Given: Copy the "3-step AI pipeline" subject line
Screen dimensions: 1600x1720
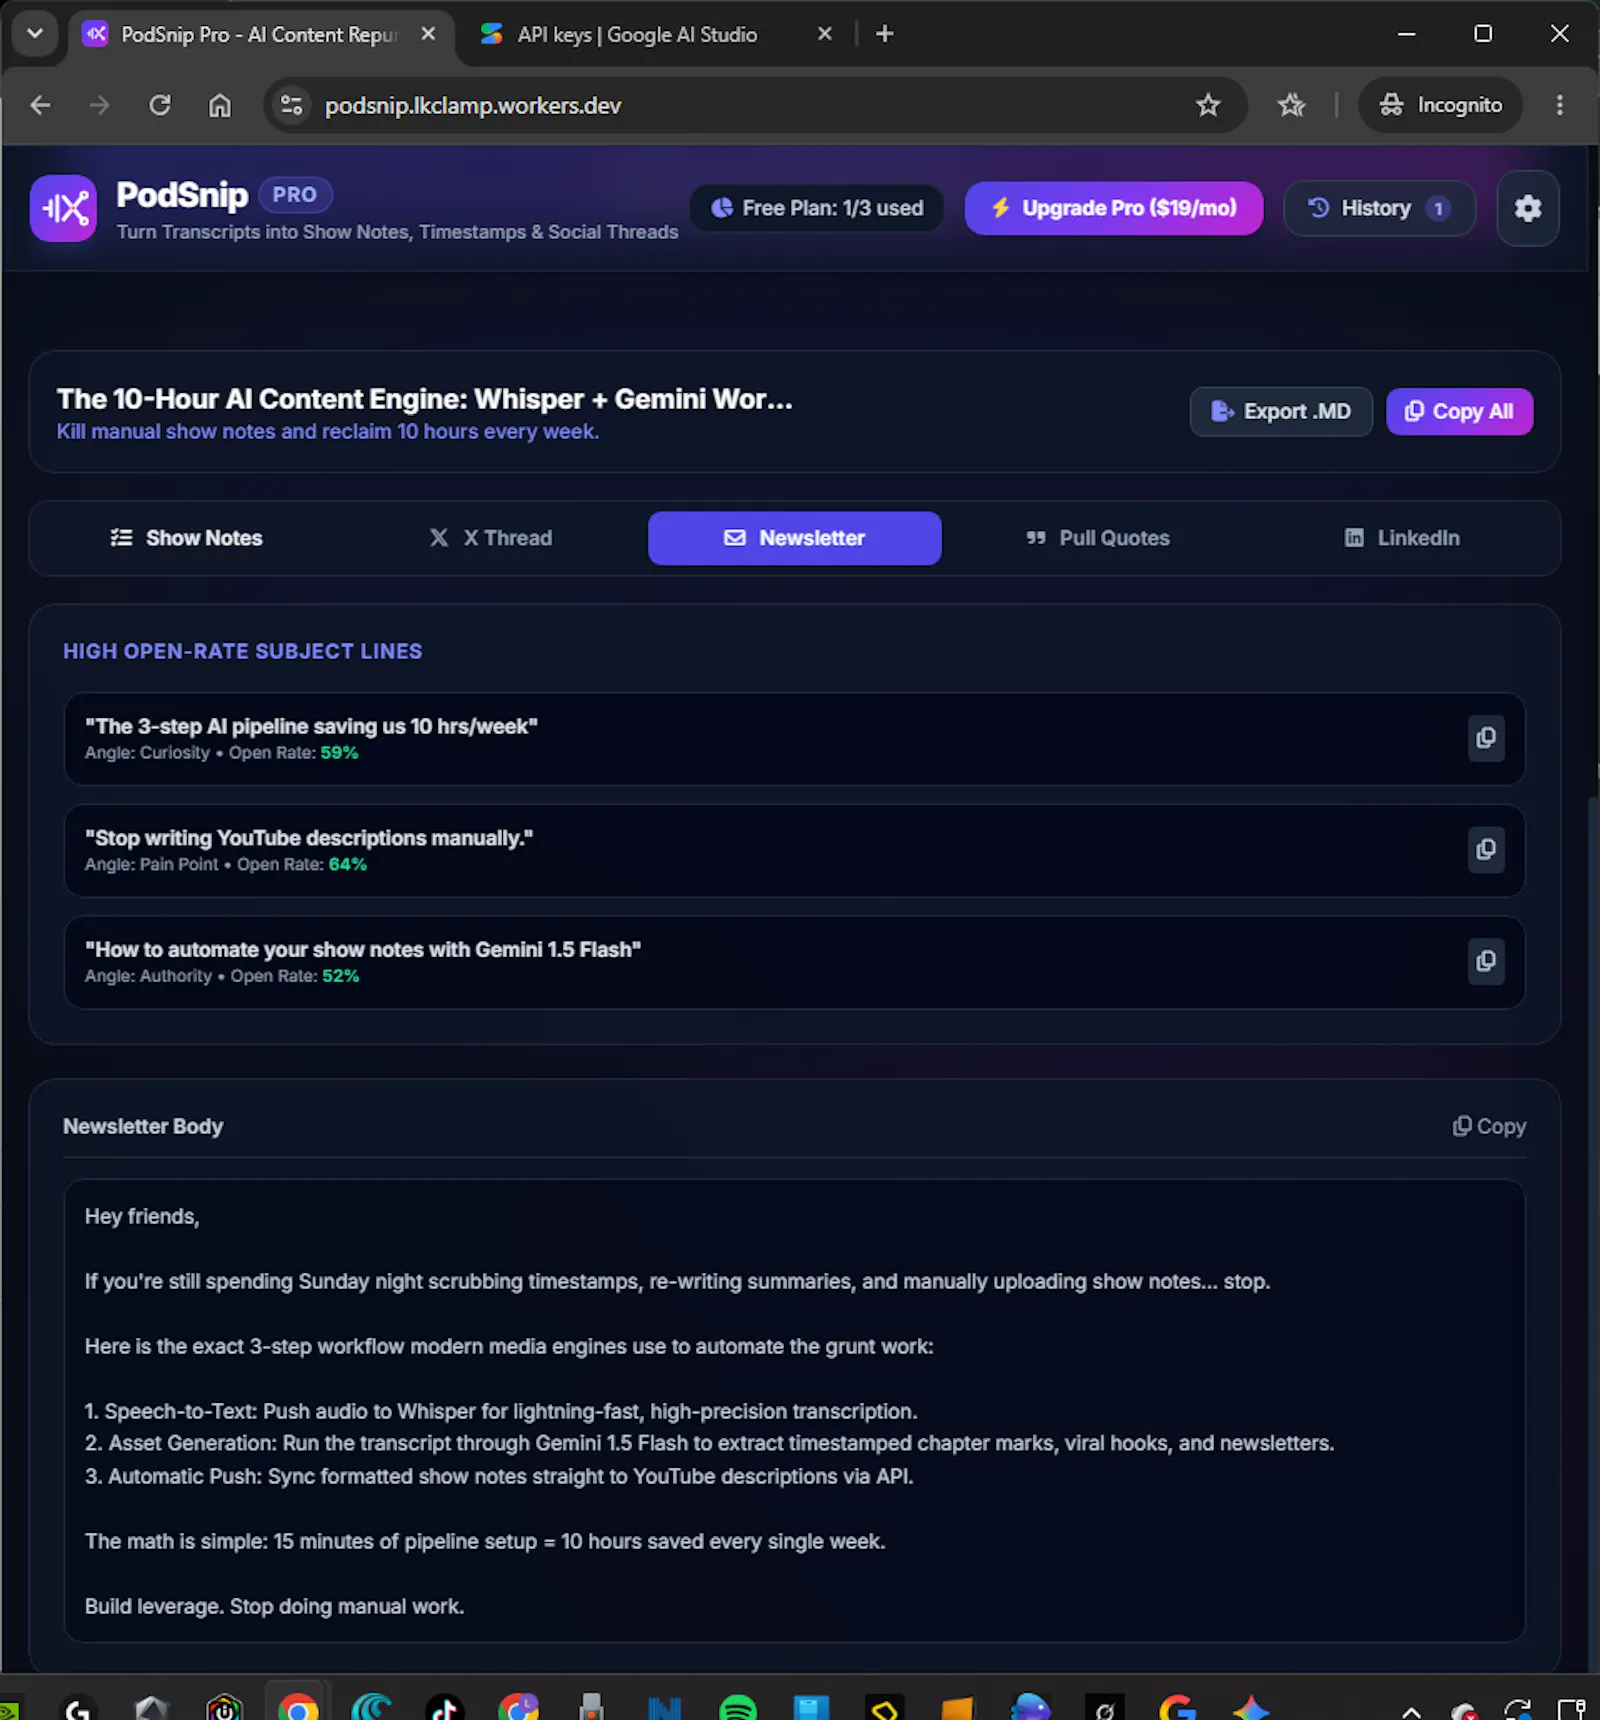Looking at the screenshot, I should pos(1486,738).
